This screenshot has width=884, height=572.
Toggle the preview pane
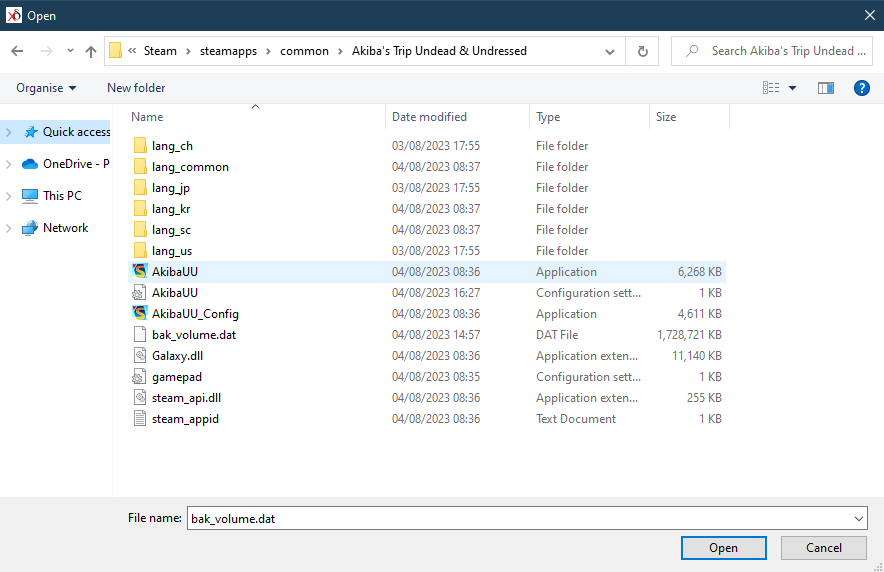826,88
